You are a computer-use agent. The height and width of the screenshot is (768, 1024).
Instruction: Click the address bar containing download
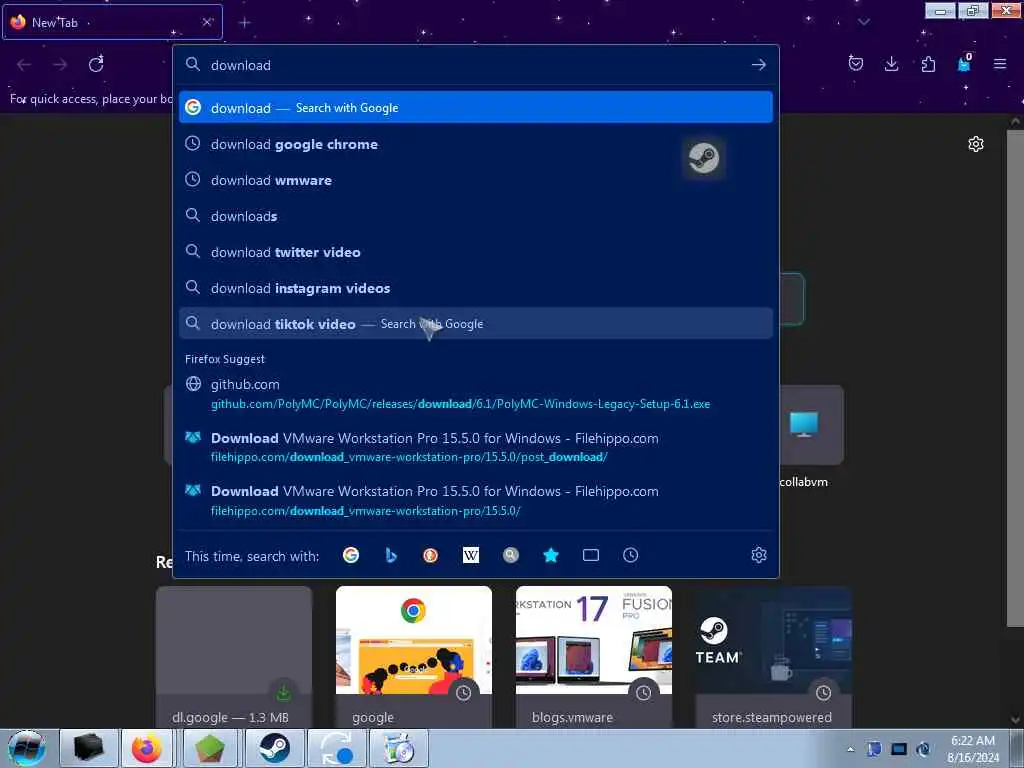(477, 65)
